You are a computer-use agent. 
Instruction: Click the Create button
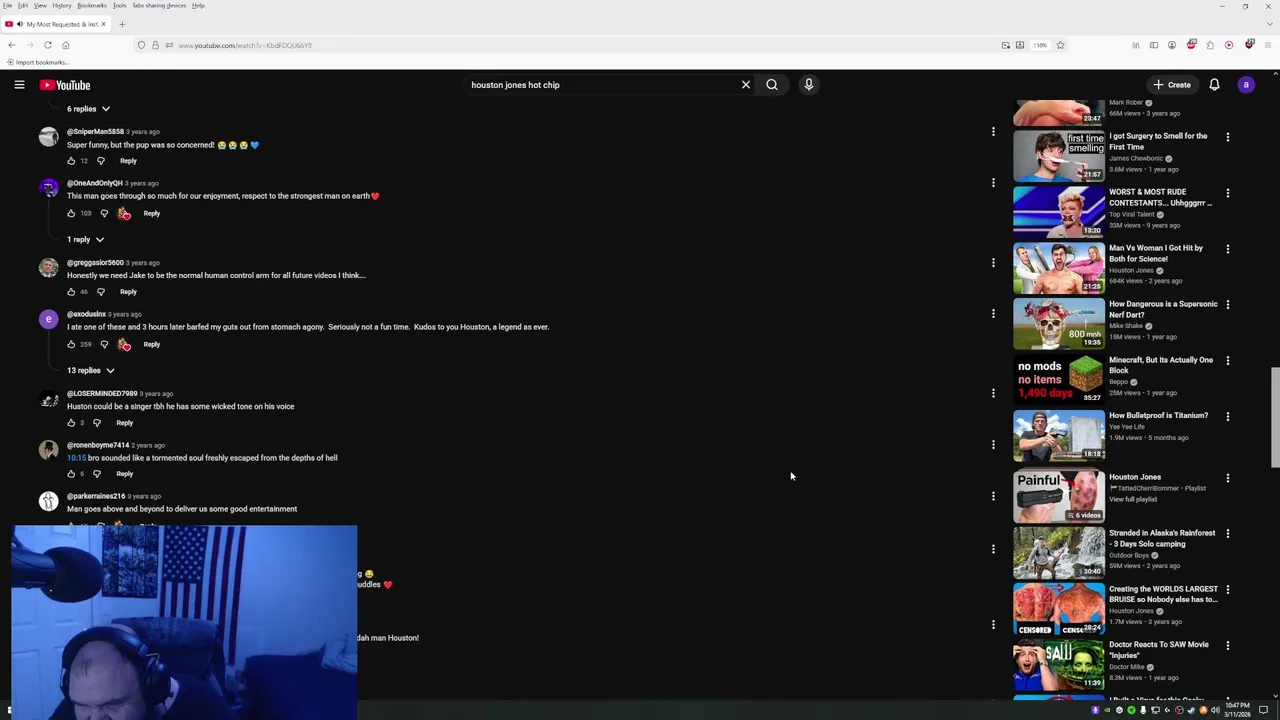tap(1171, 85)
